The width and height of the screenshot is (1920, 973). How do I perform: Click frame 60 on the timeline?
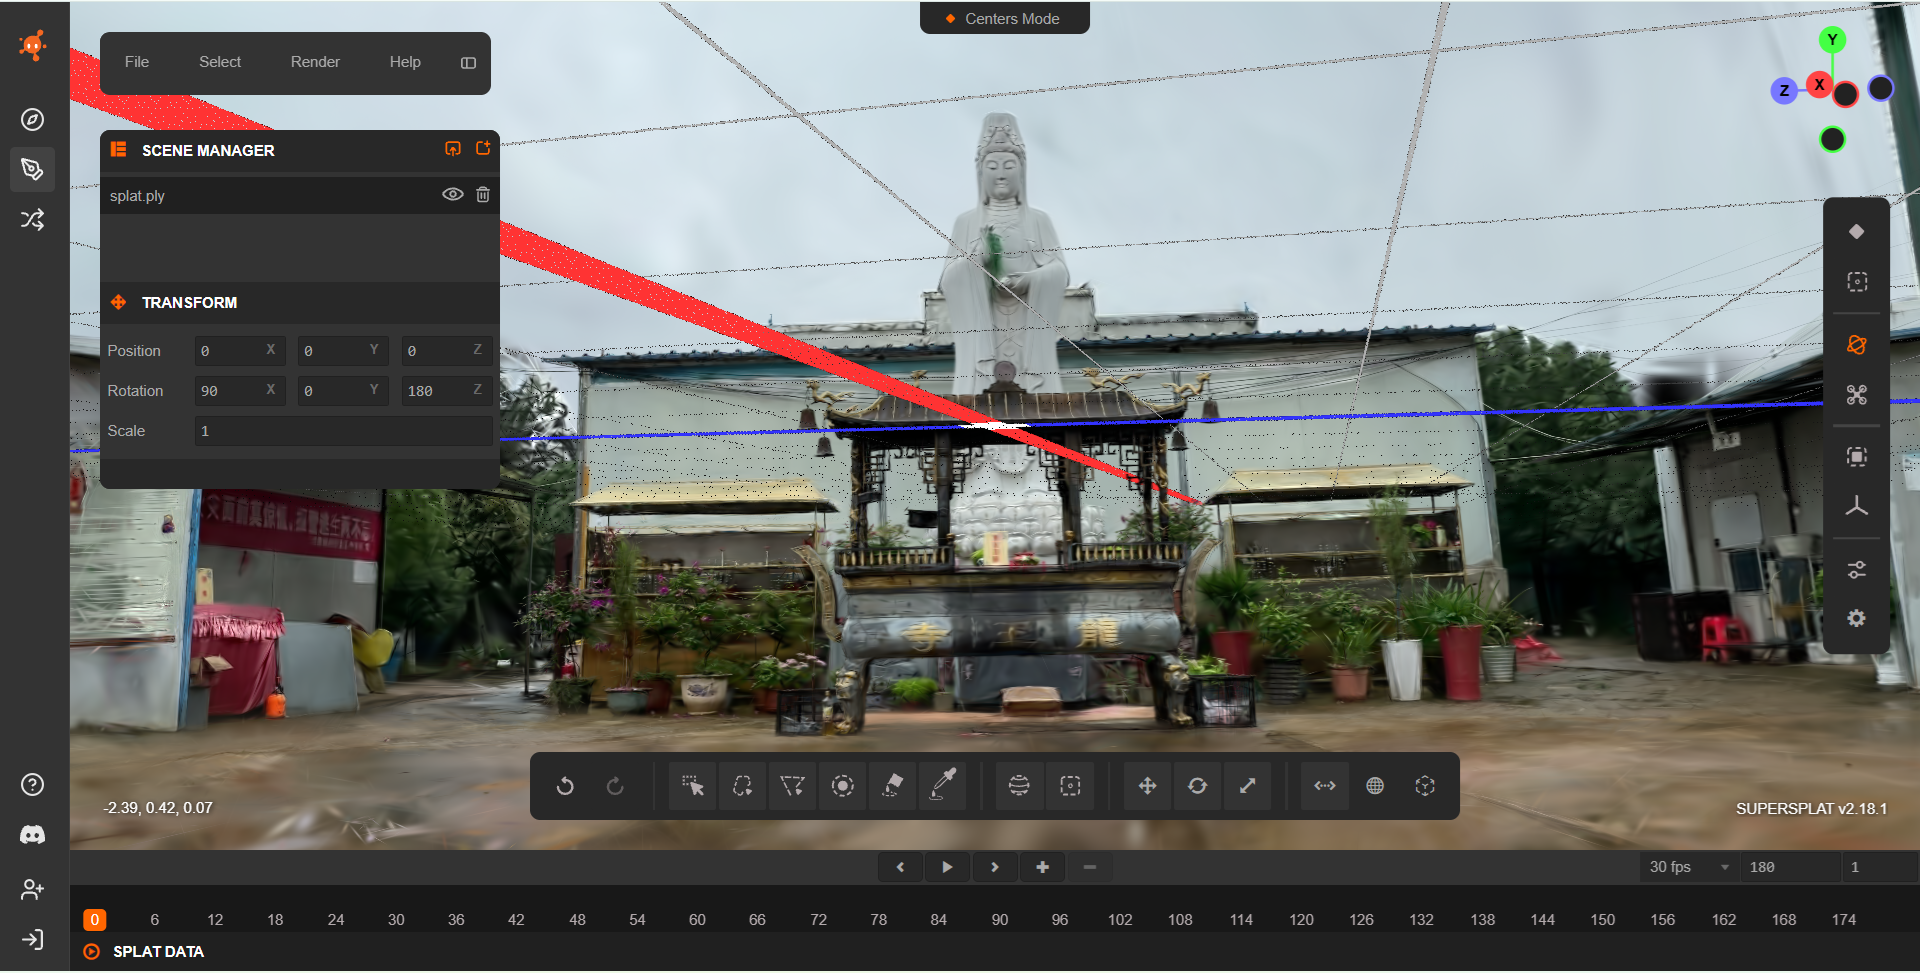[x=697, y=920]
